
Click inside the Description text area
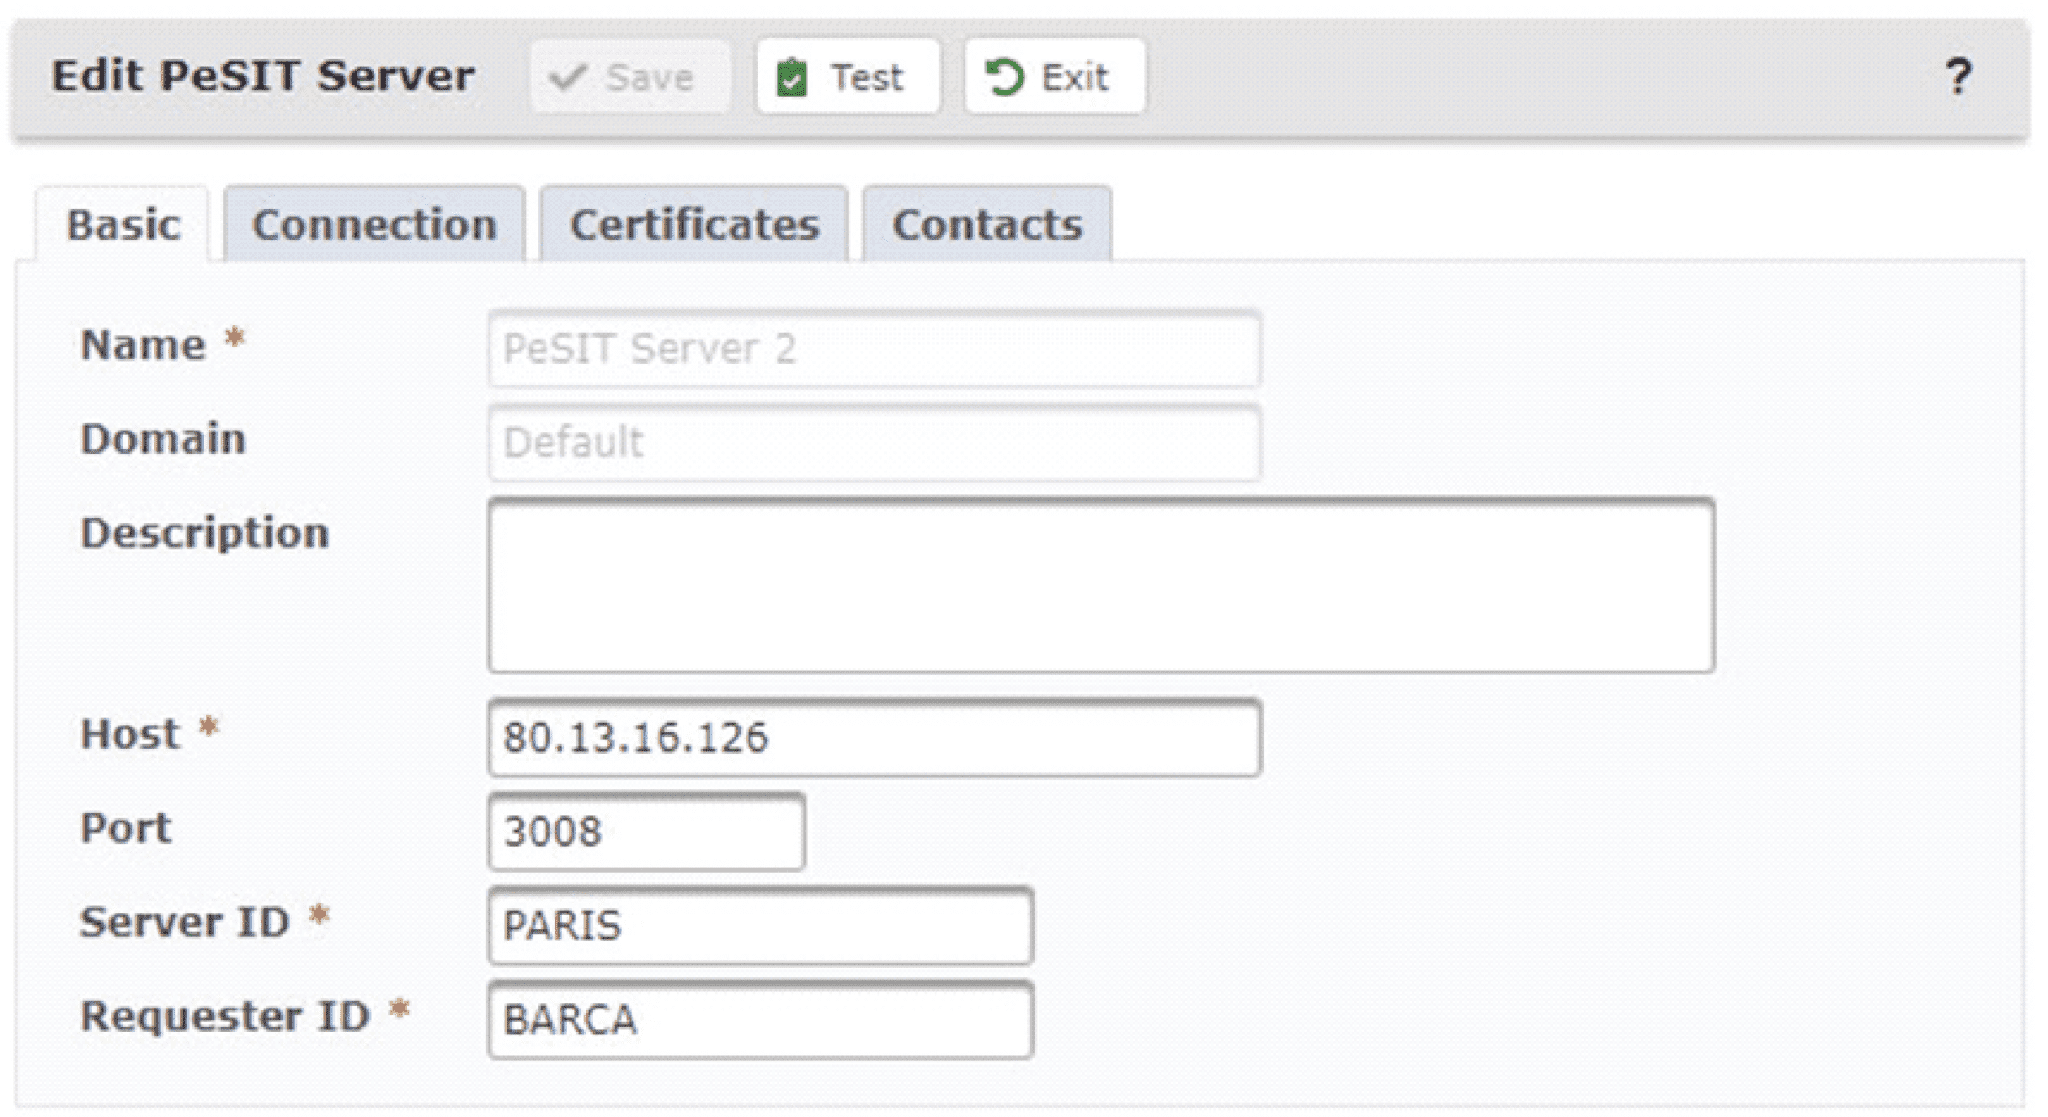tap(1100, 586)
